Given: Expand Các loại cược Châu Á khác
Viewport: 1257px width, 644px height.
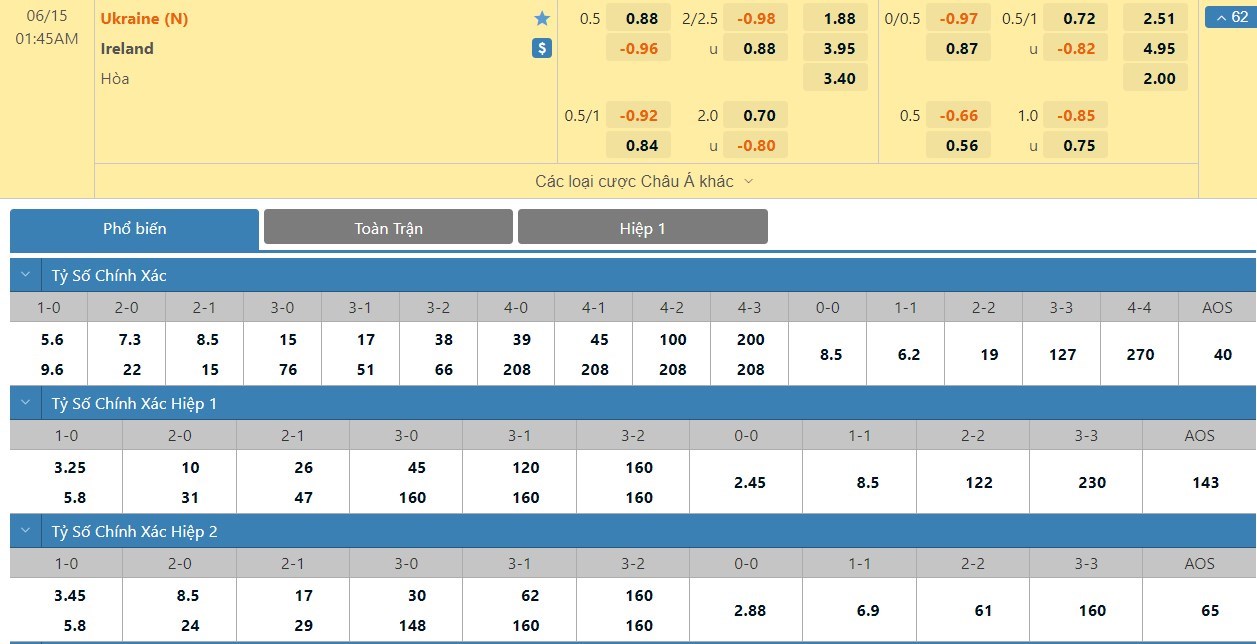Looking at the screenshot, I should (645, 181).
